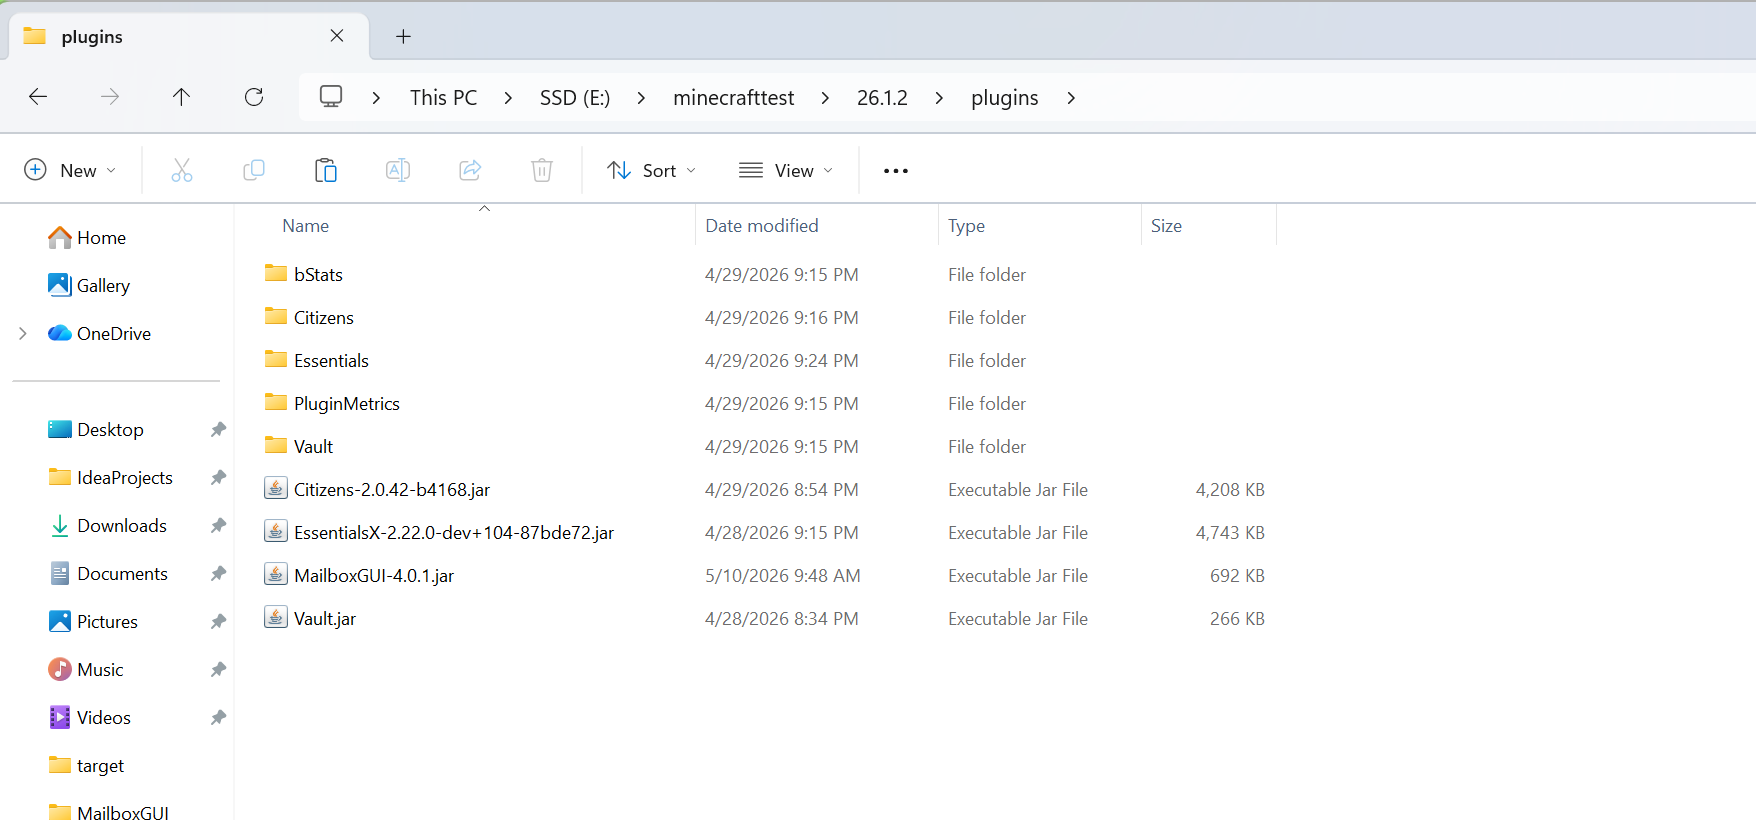Open the Sort dropdown menu
Image resolution: width=1756 pixels, height=820 pixels.
pyautogui.click(x=652, y=171)
